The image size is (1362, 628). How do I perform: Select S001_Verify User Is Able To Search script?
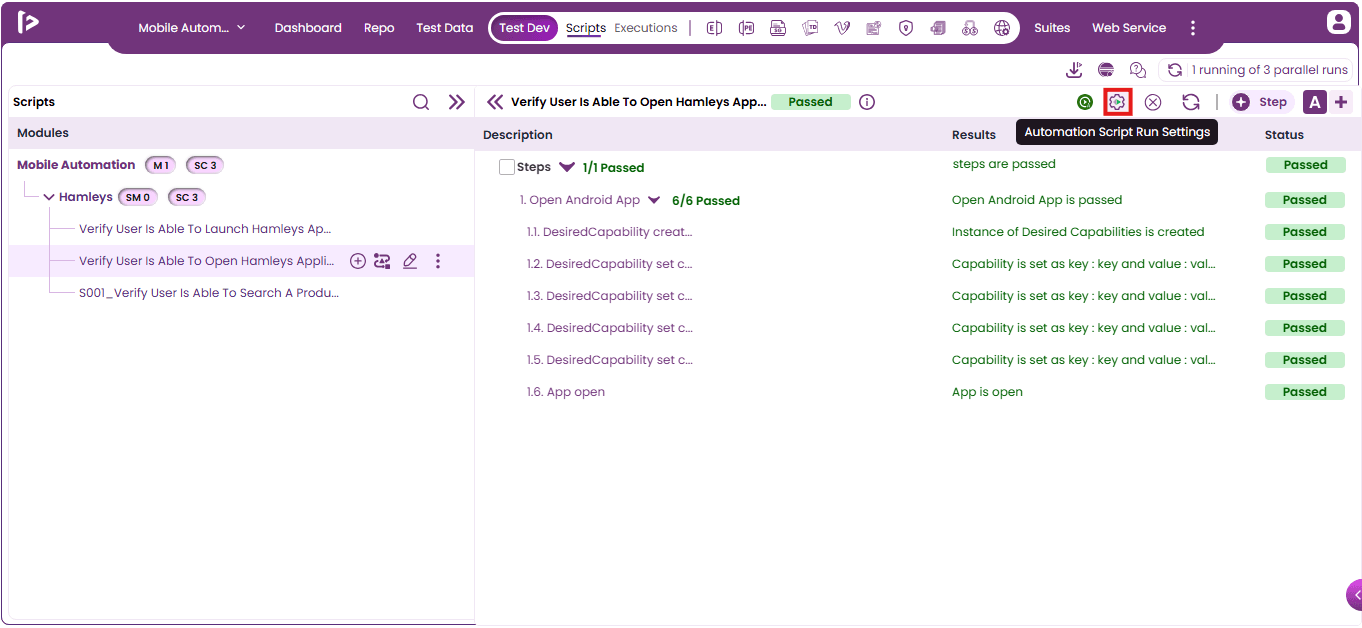pos(209,293)
